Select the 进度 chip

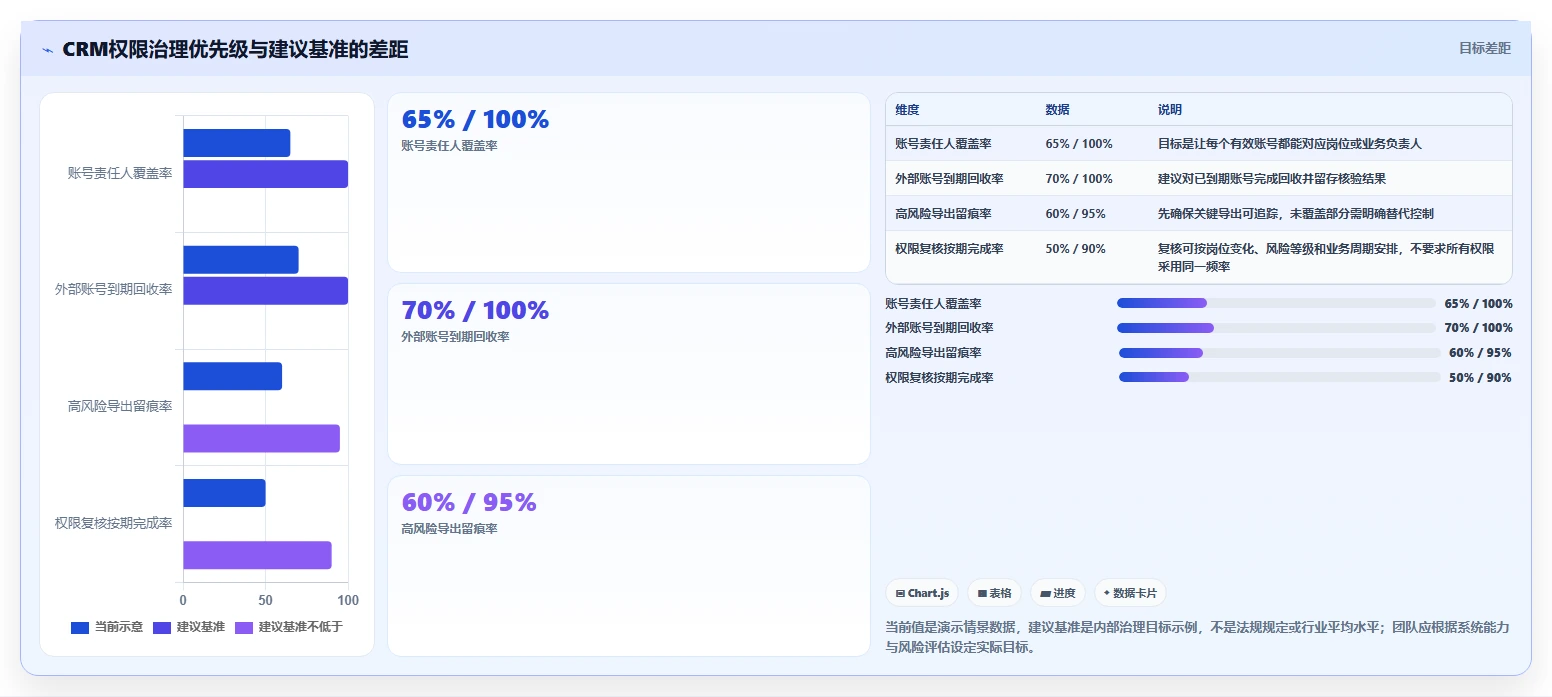[x=1057, y=593]
